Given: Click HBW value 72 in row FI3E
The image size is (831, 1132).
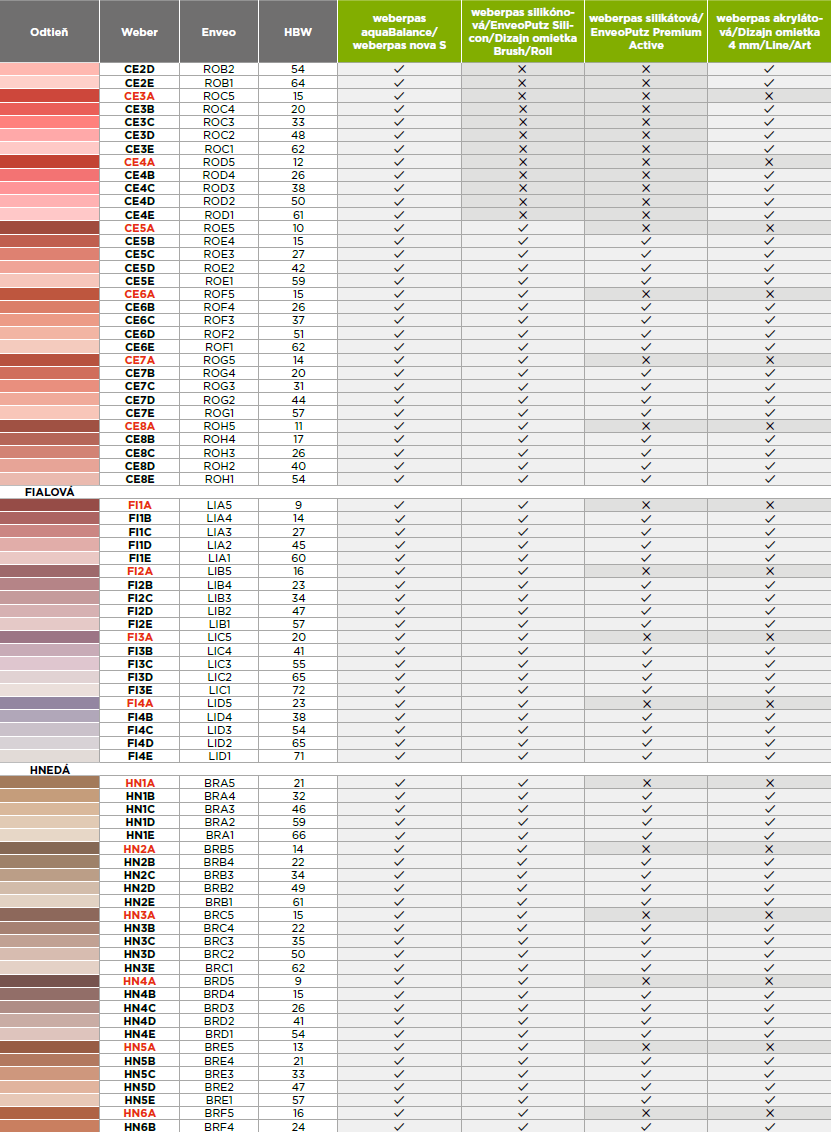Looking at the screenshot, I should [298, 690].
